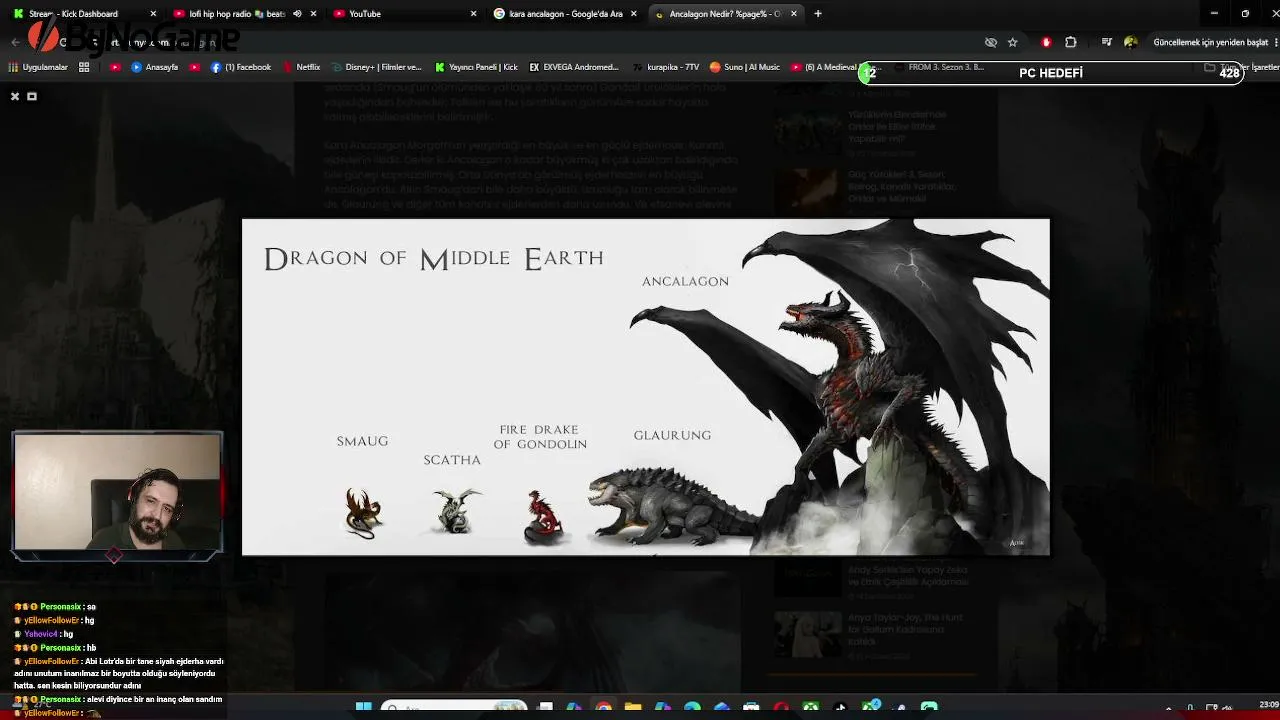Mute the lofi hip hop radio tab audio
1280x720 pixels.
tap(297, 14)
